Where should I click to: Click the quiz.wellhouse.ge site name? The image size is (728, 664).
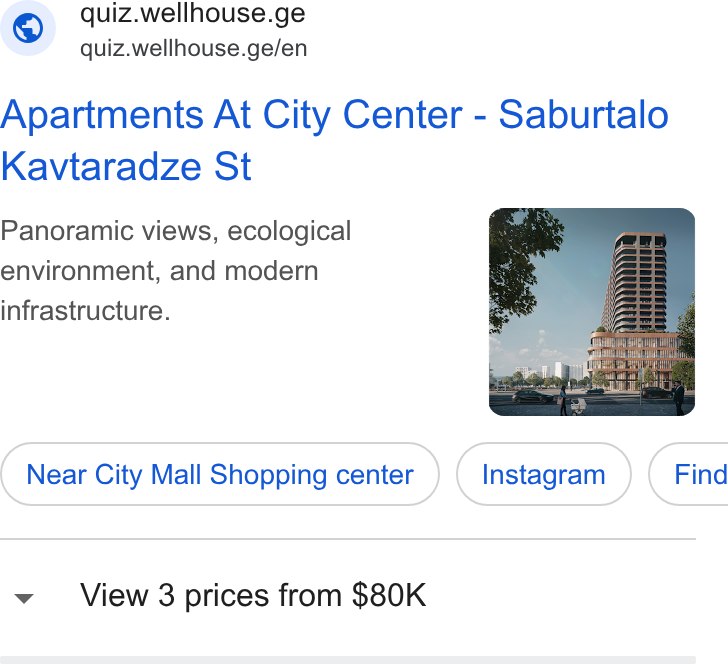(x=193, y=13)
